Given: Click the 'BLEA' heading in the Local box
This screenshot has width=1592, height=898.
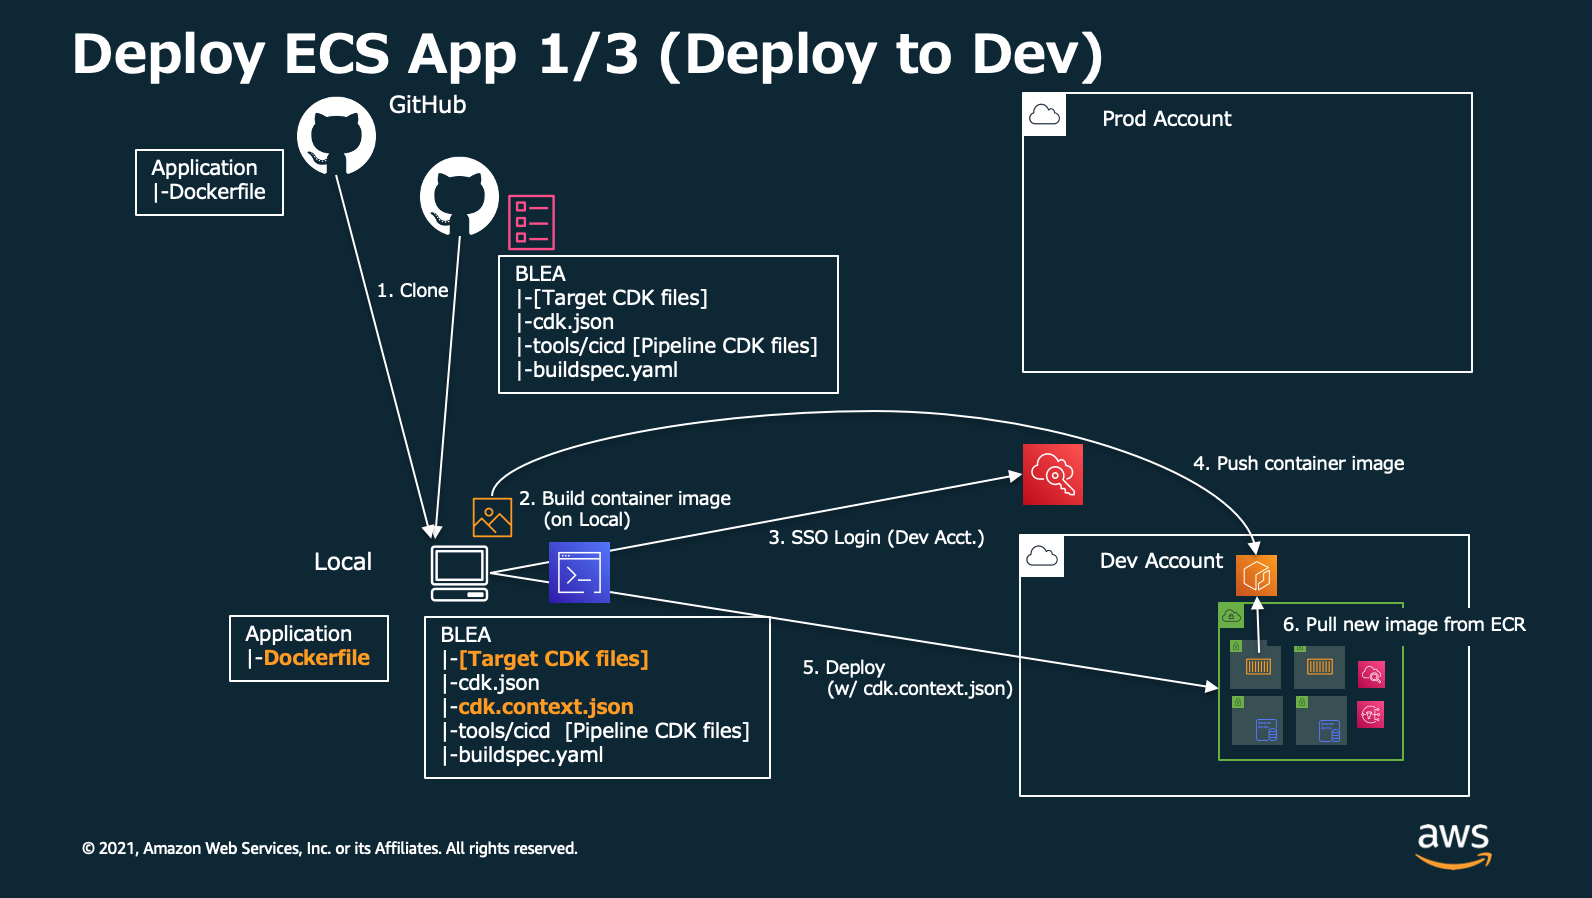Looking at the screenshot, I should tap(466, 635).
